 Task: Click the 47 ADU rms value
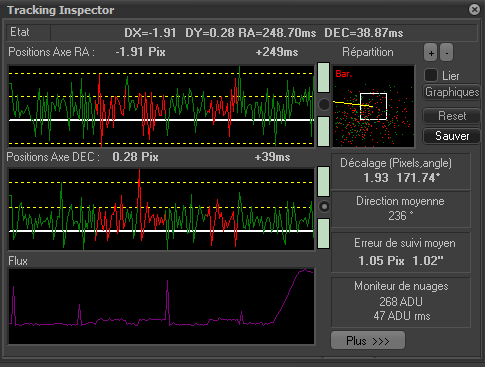(x=402, y=316)
